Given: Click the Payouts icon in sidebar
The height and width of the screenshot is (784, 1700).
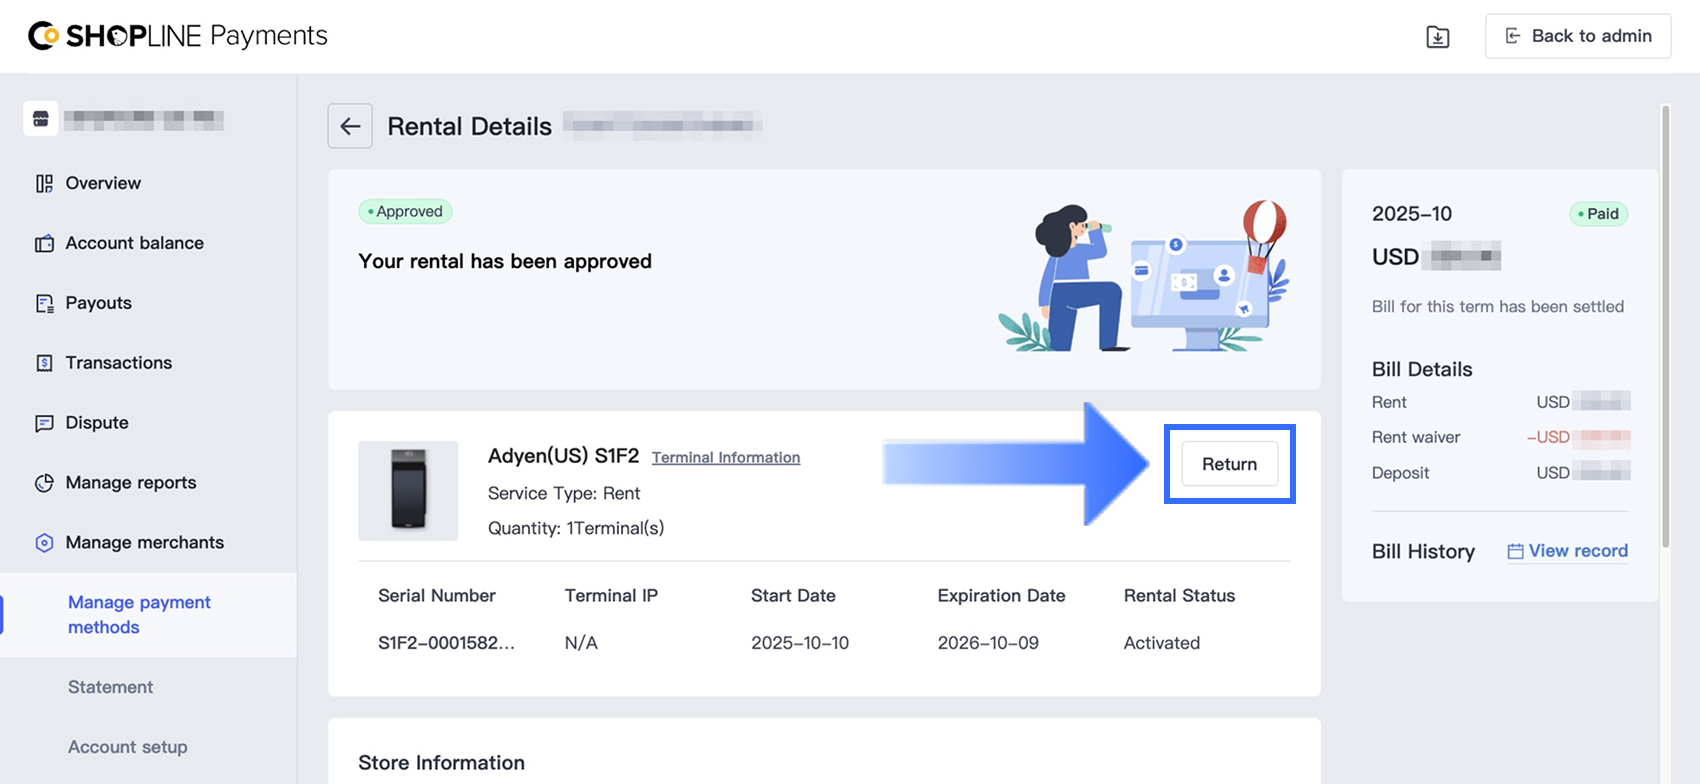Looking at the screenshot, I should (x=44, y=303).
